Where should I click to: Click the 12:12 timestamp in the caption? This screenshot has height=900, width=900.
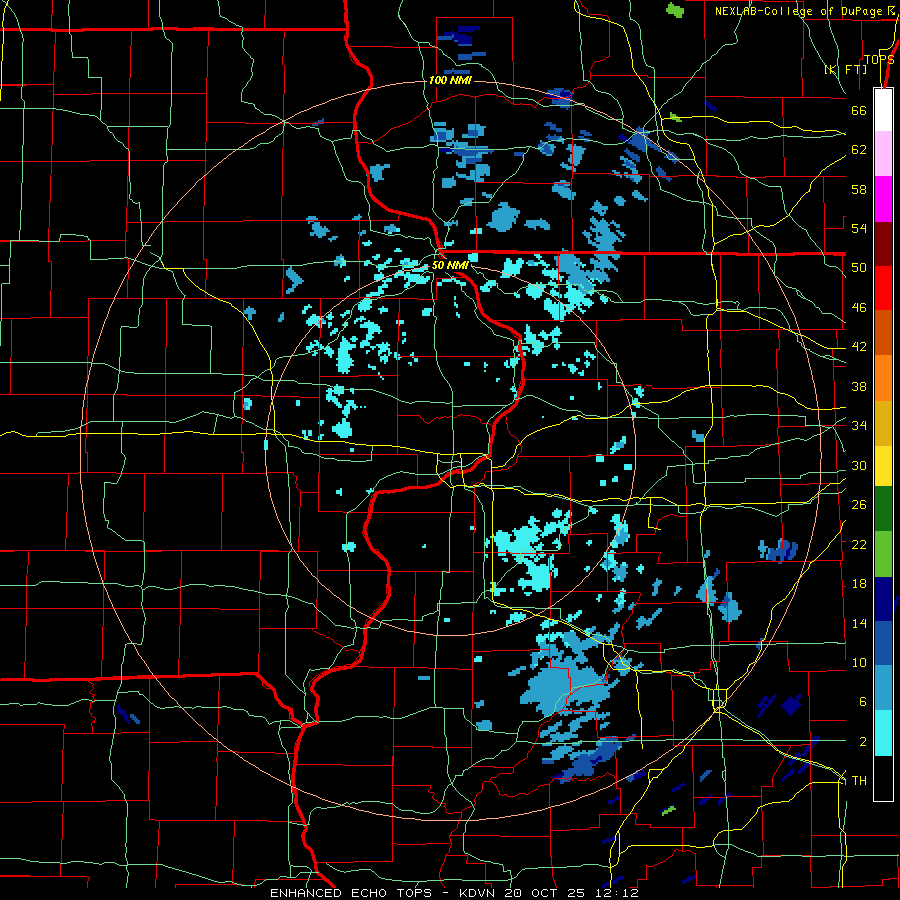[x=618, y=893]
